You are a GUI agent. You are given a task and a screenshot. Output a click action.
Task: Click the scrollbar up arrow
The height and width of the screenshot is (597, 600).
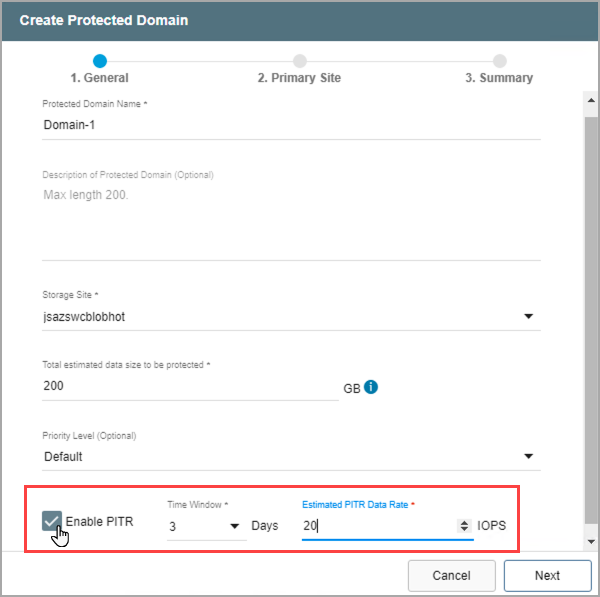pos(590,100)
